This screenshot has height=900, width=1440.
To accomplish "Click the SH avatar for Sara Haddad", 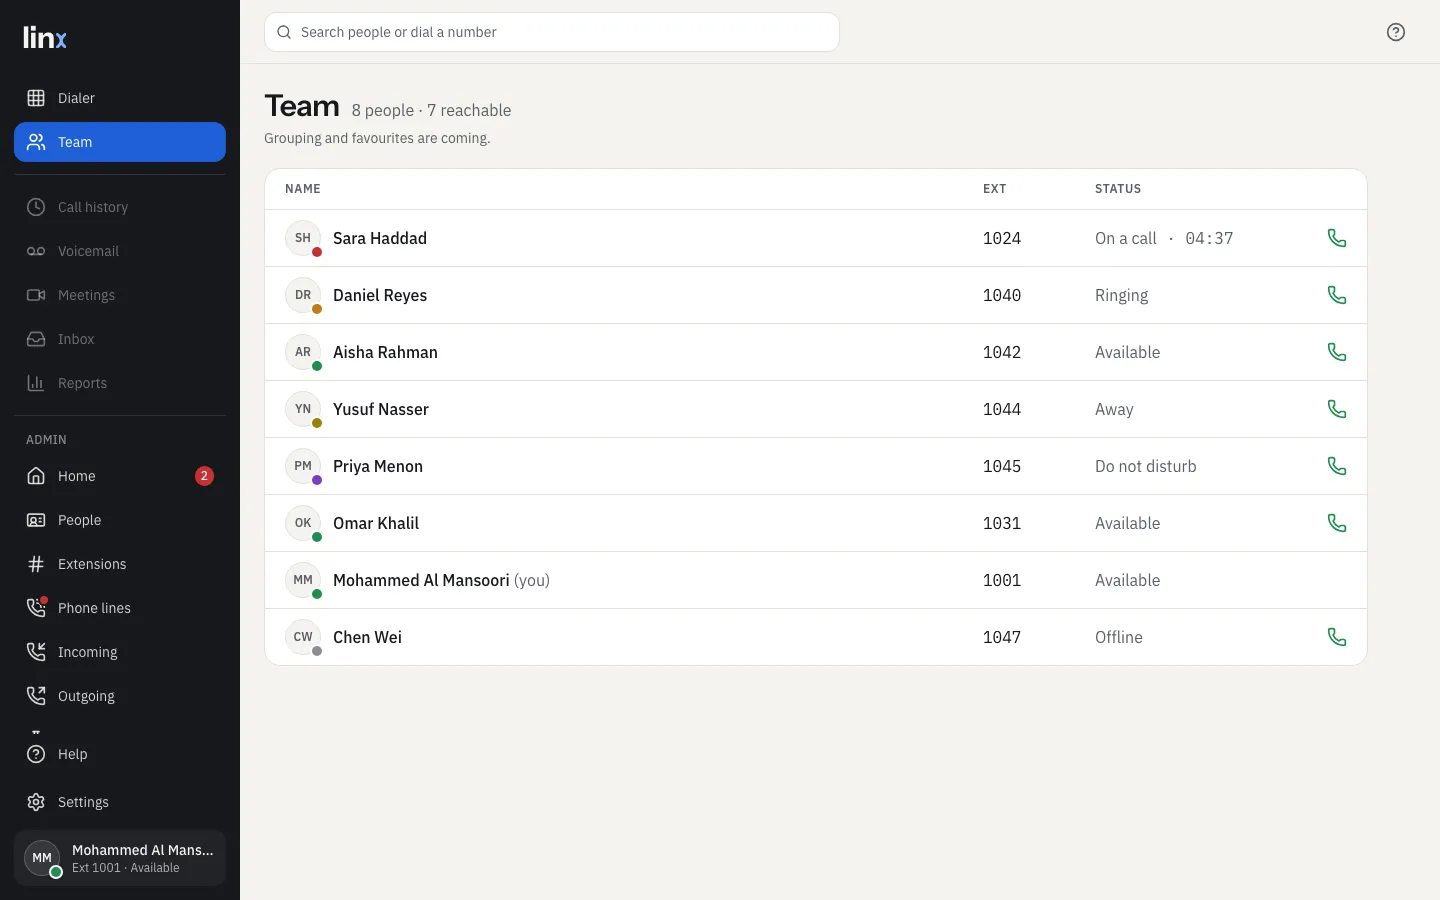I will [303, 238].
